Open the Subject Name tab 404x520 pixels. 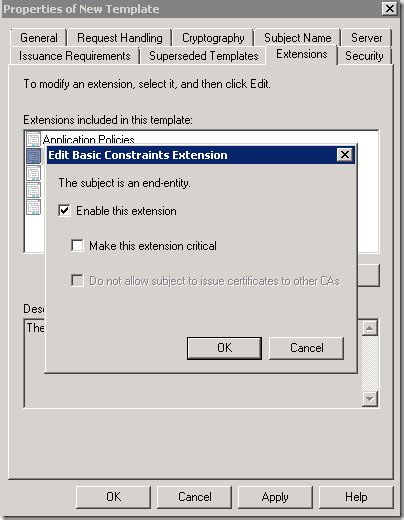click(298, 38)
